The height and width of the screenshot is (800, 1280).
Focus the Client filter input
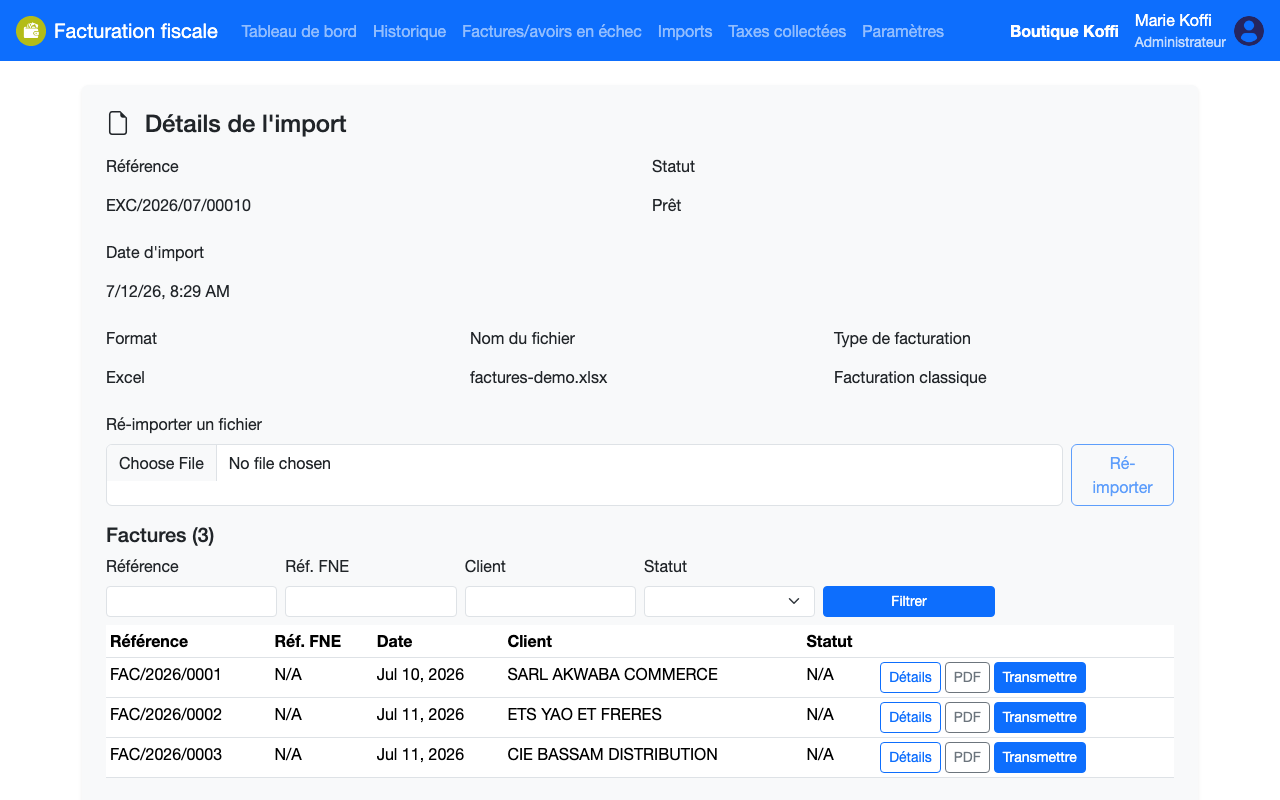[x=550, y=601]
